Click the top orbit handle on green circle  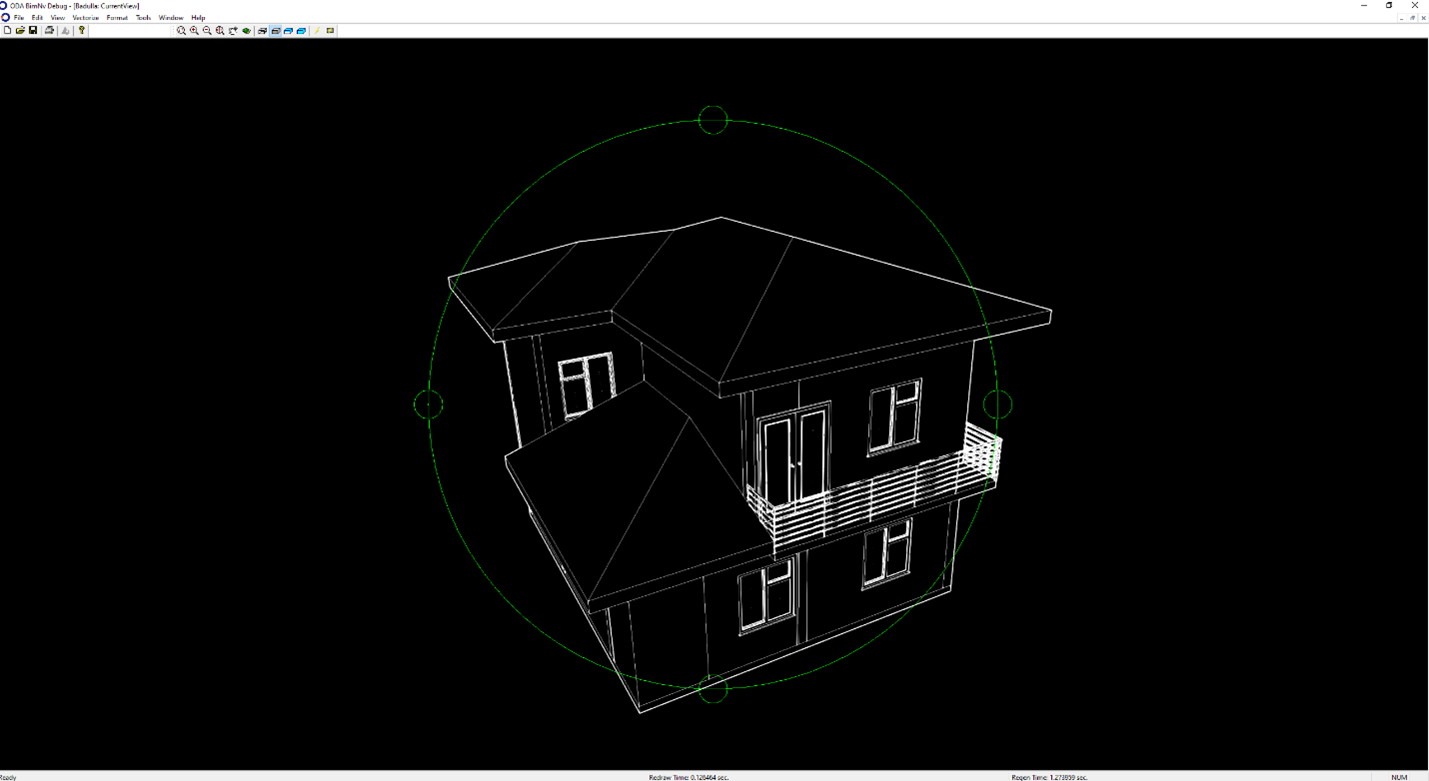click(713, 120)
